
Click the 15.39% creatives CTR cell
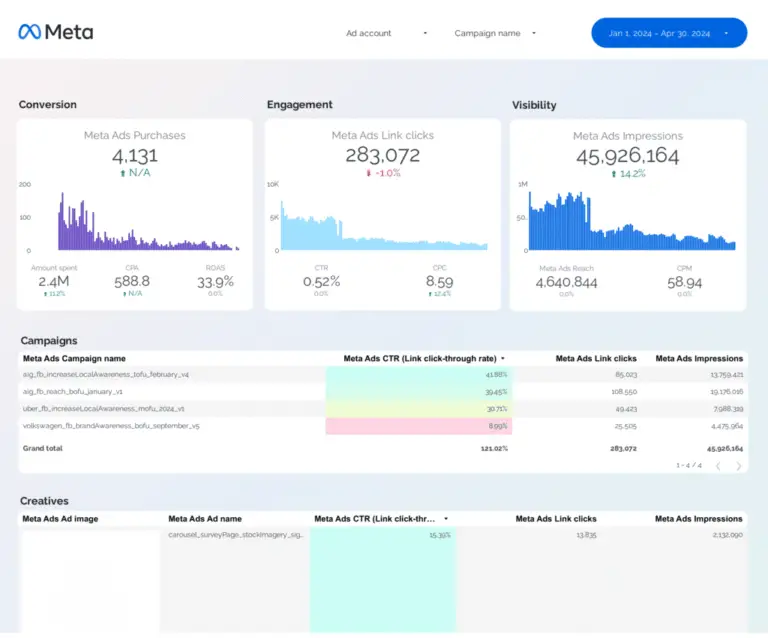(x=383, y=580)
